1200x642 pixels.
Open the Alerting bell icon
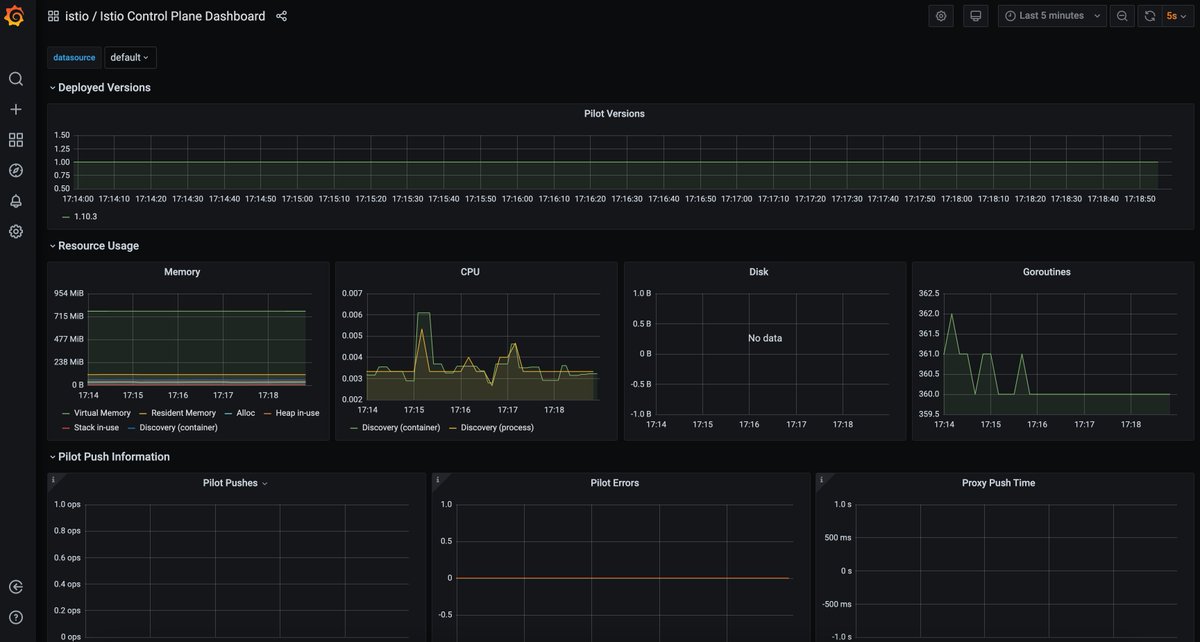coord(15,201)
